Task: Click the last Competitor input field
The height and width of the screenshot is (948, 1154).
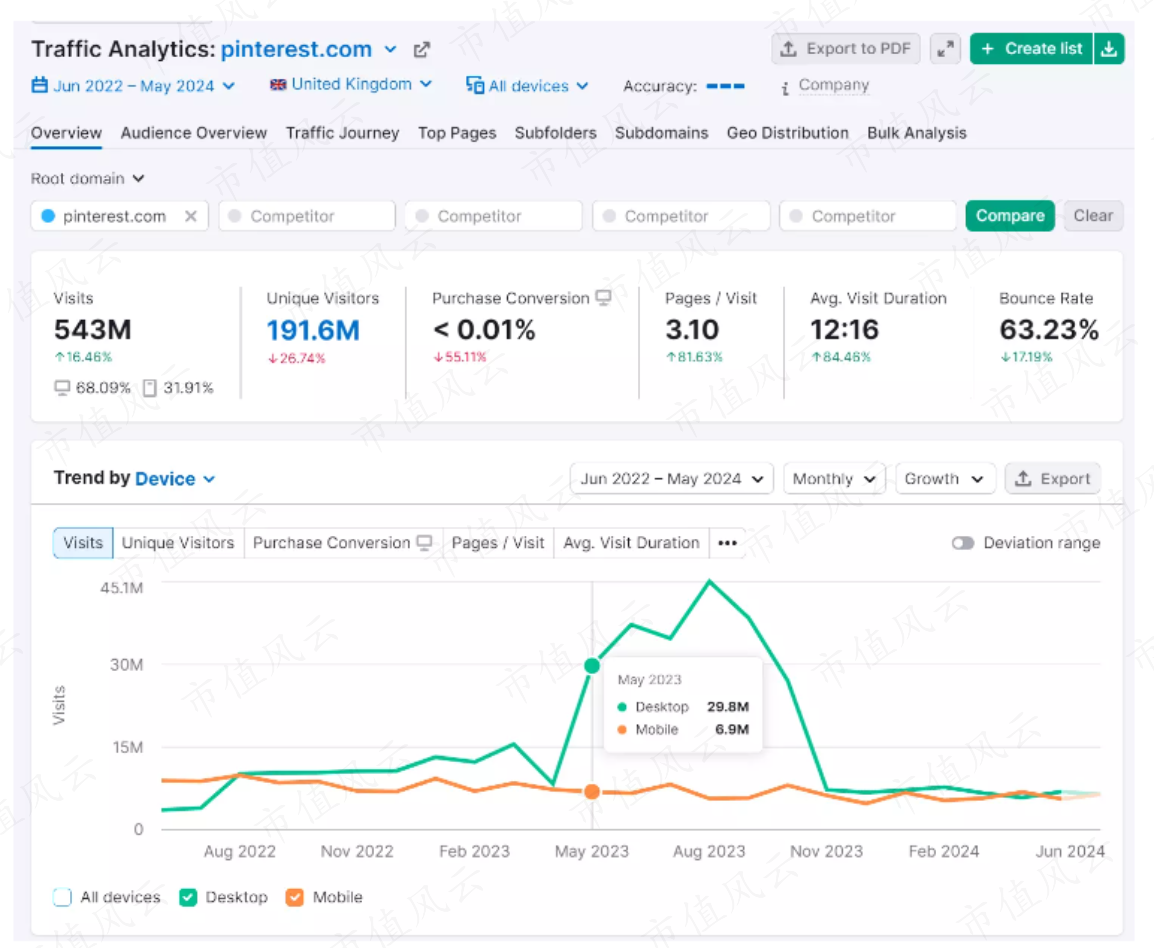Action: pyautogui.click(x=868, y=216)
